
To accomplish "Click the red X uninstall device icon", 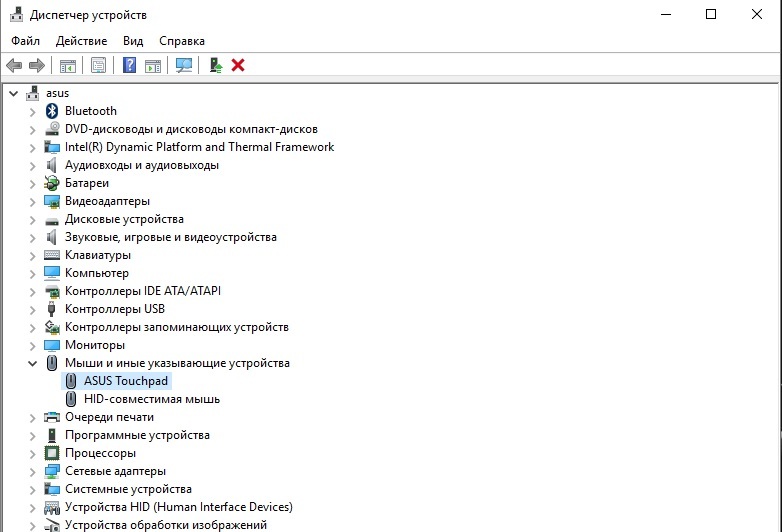I will click(x=238, y=65).
